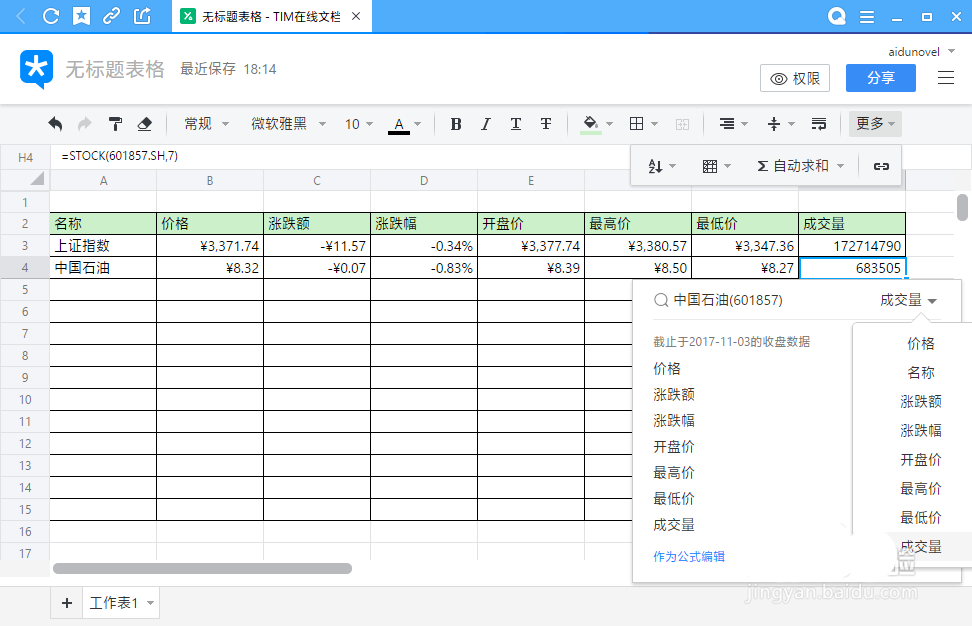Click the share-out icon in title bar

pos(143,16)
